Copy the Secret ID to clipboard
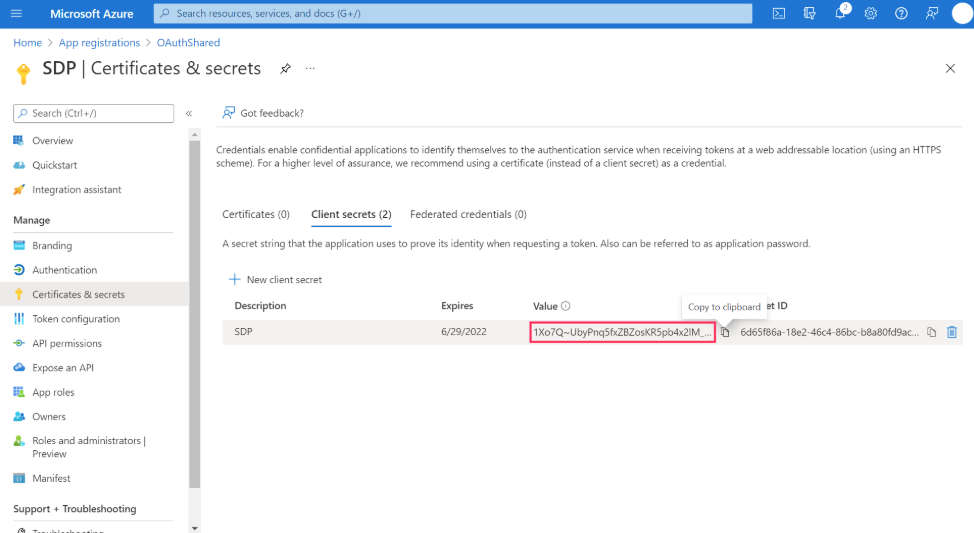Image resolution: width=974 pixels, height=533 pixels. (x=931, y=332)
